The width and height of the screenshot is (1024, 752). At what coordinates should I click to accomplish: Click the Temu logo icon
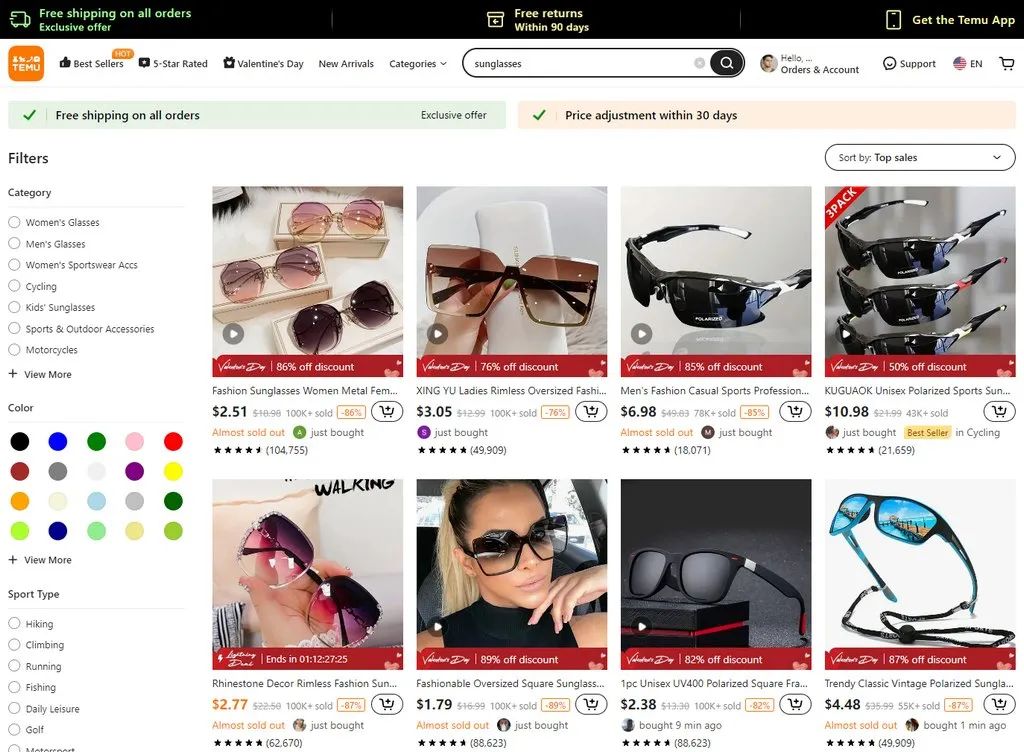(26, 63)
